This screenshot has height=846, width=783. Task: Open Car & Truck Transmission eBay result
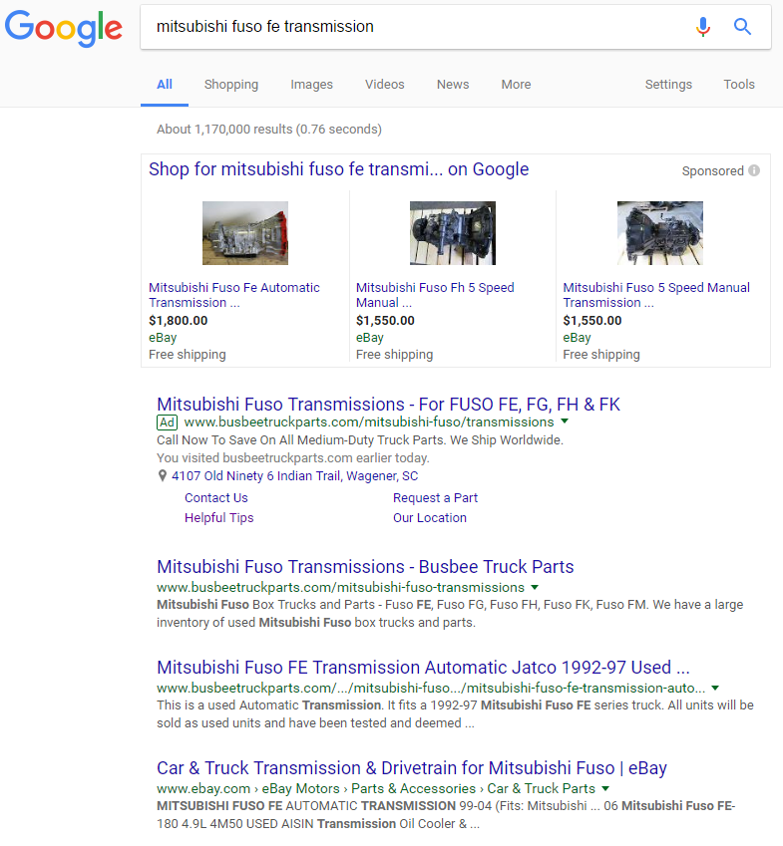(x=412, y=768)
